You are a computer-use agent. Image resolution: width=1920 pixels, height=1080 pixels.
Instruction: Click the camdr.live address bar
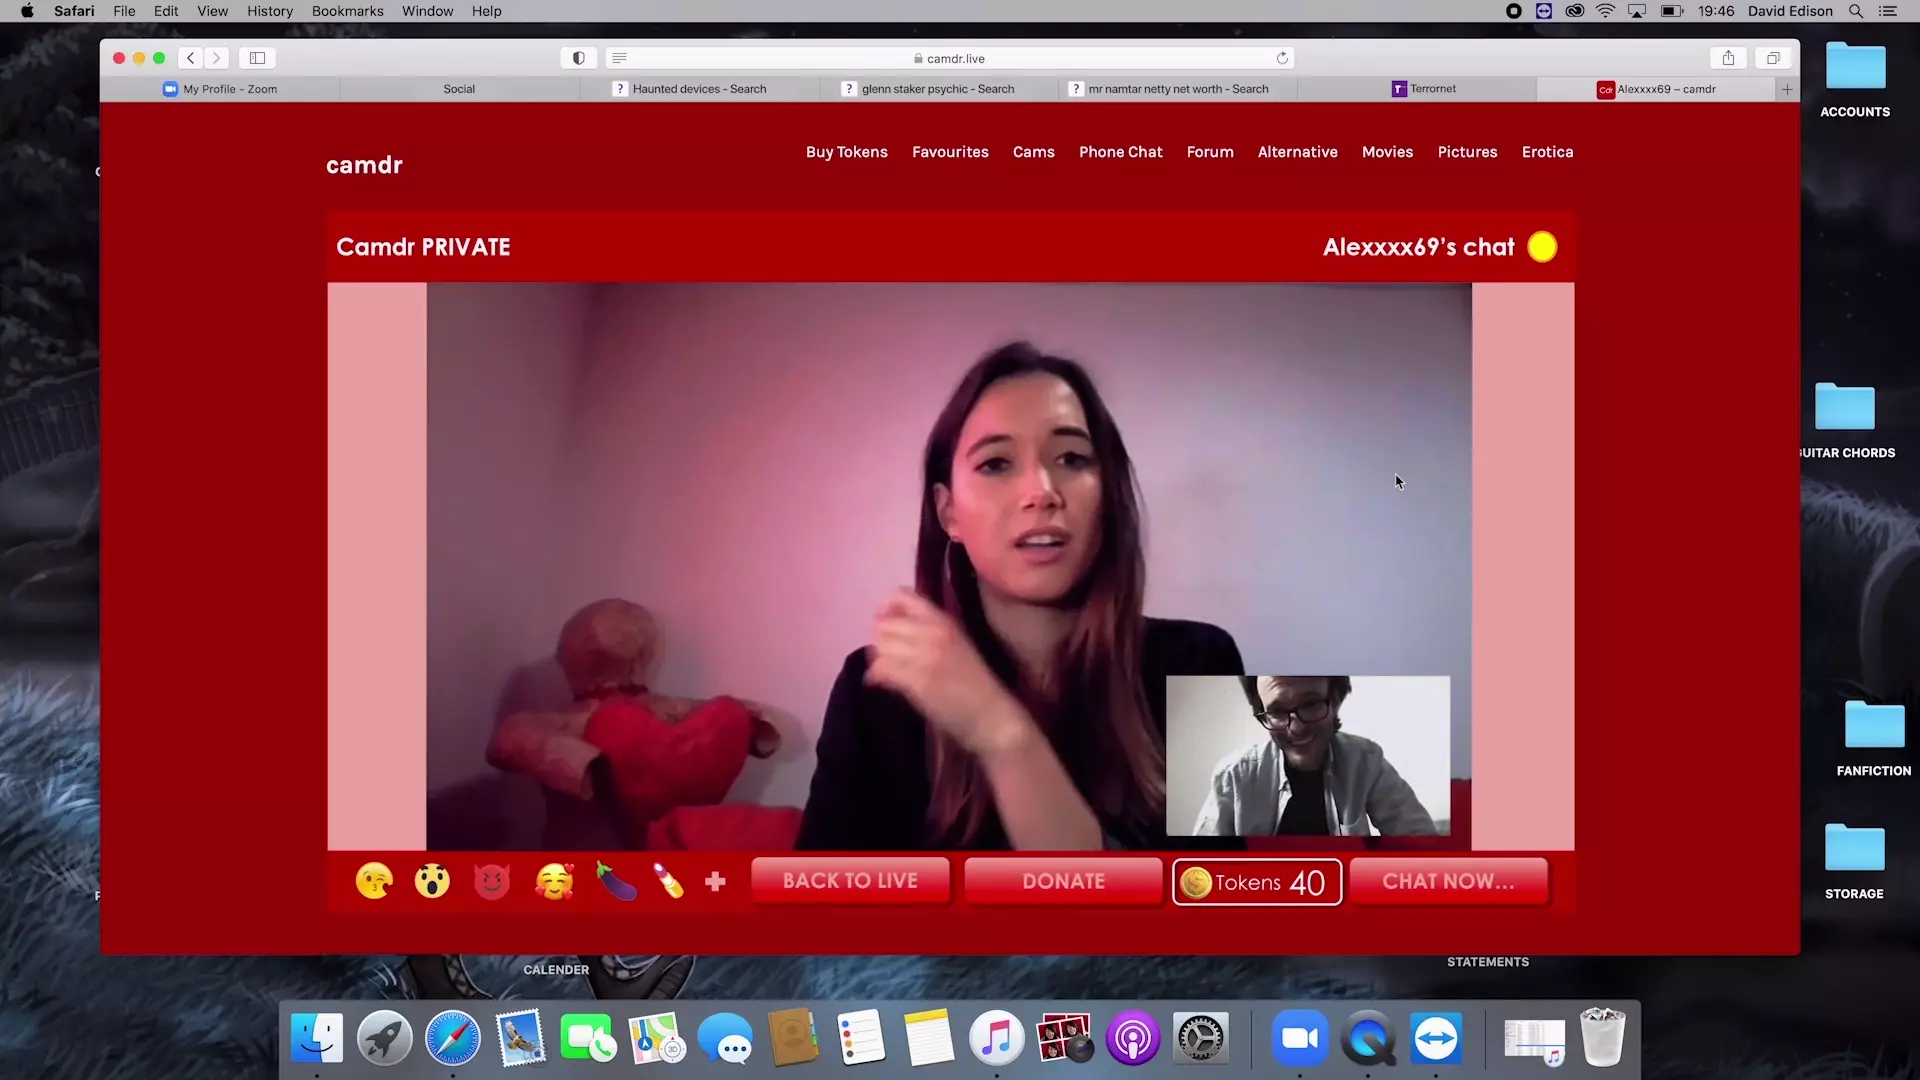tap(950, 58)
